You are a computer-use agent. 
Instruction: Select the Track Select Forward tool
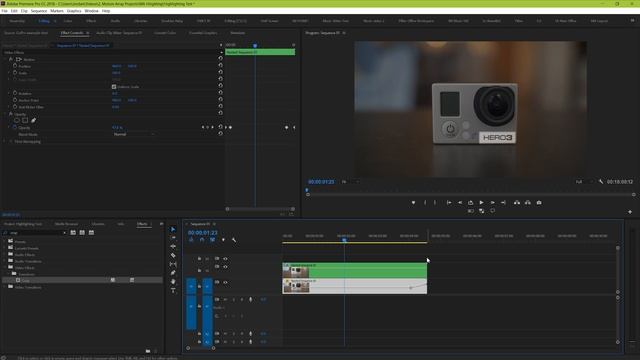coord(173,238)
